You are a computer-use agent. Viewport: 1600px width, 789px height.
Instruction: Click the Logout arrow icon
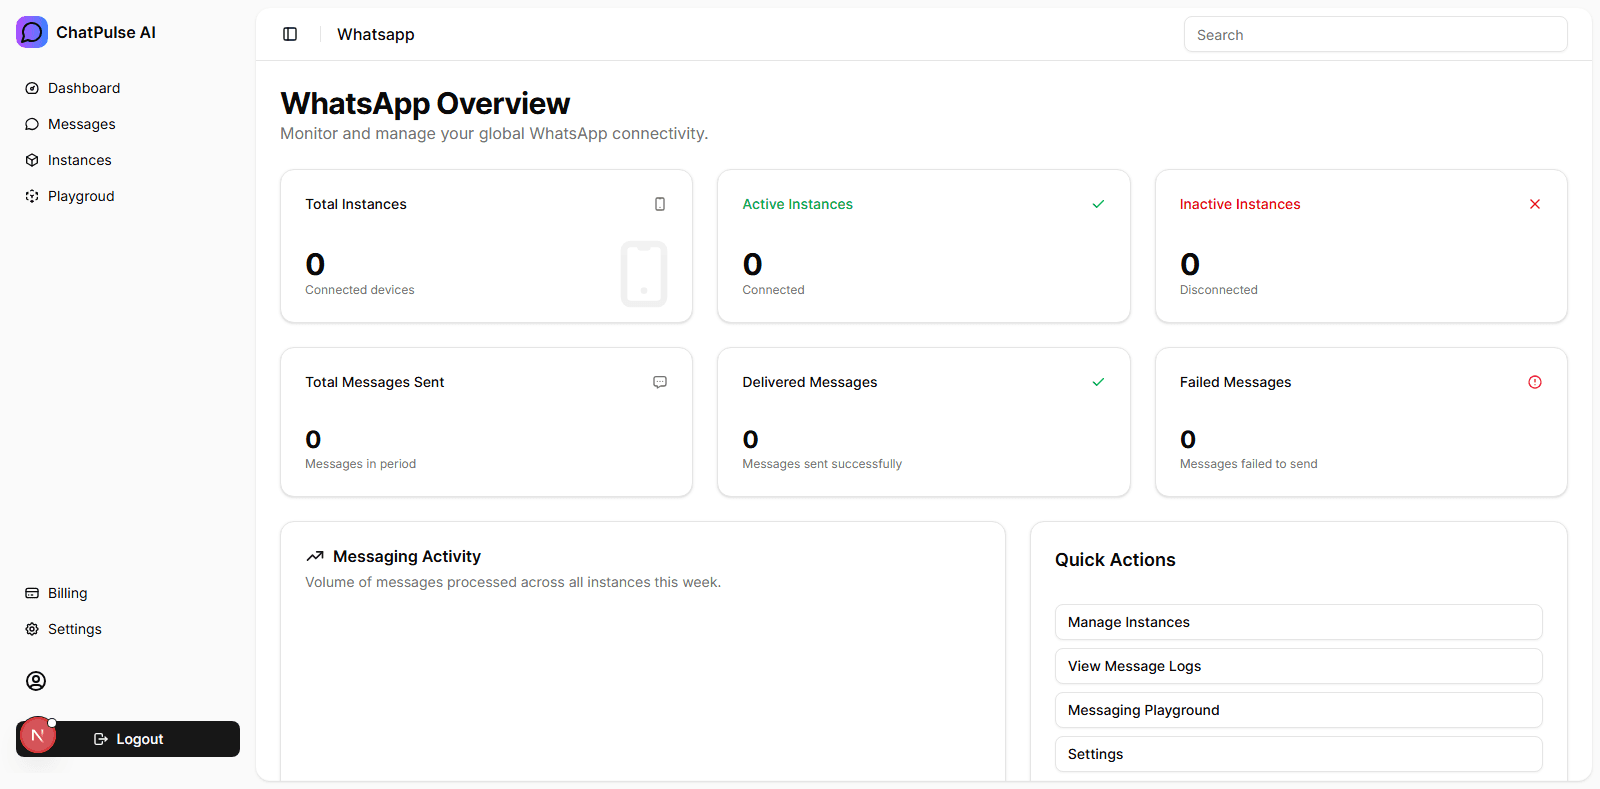point(101,739)
